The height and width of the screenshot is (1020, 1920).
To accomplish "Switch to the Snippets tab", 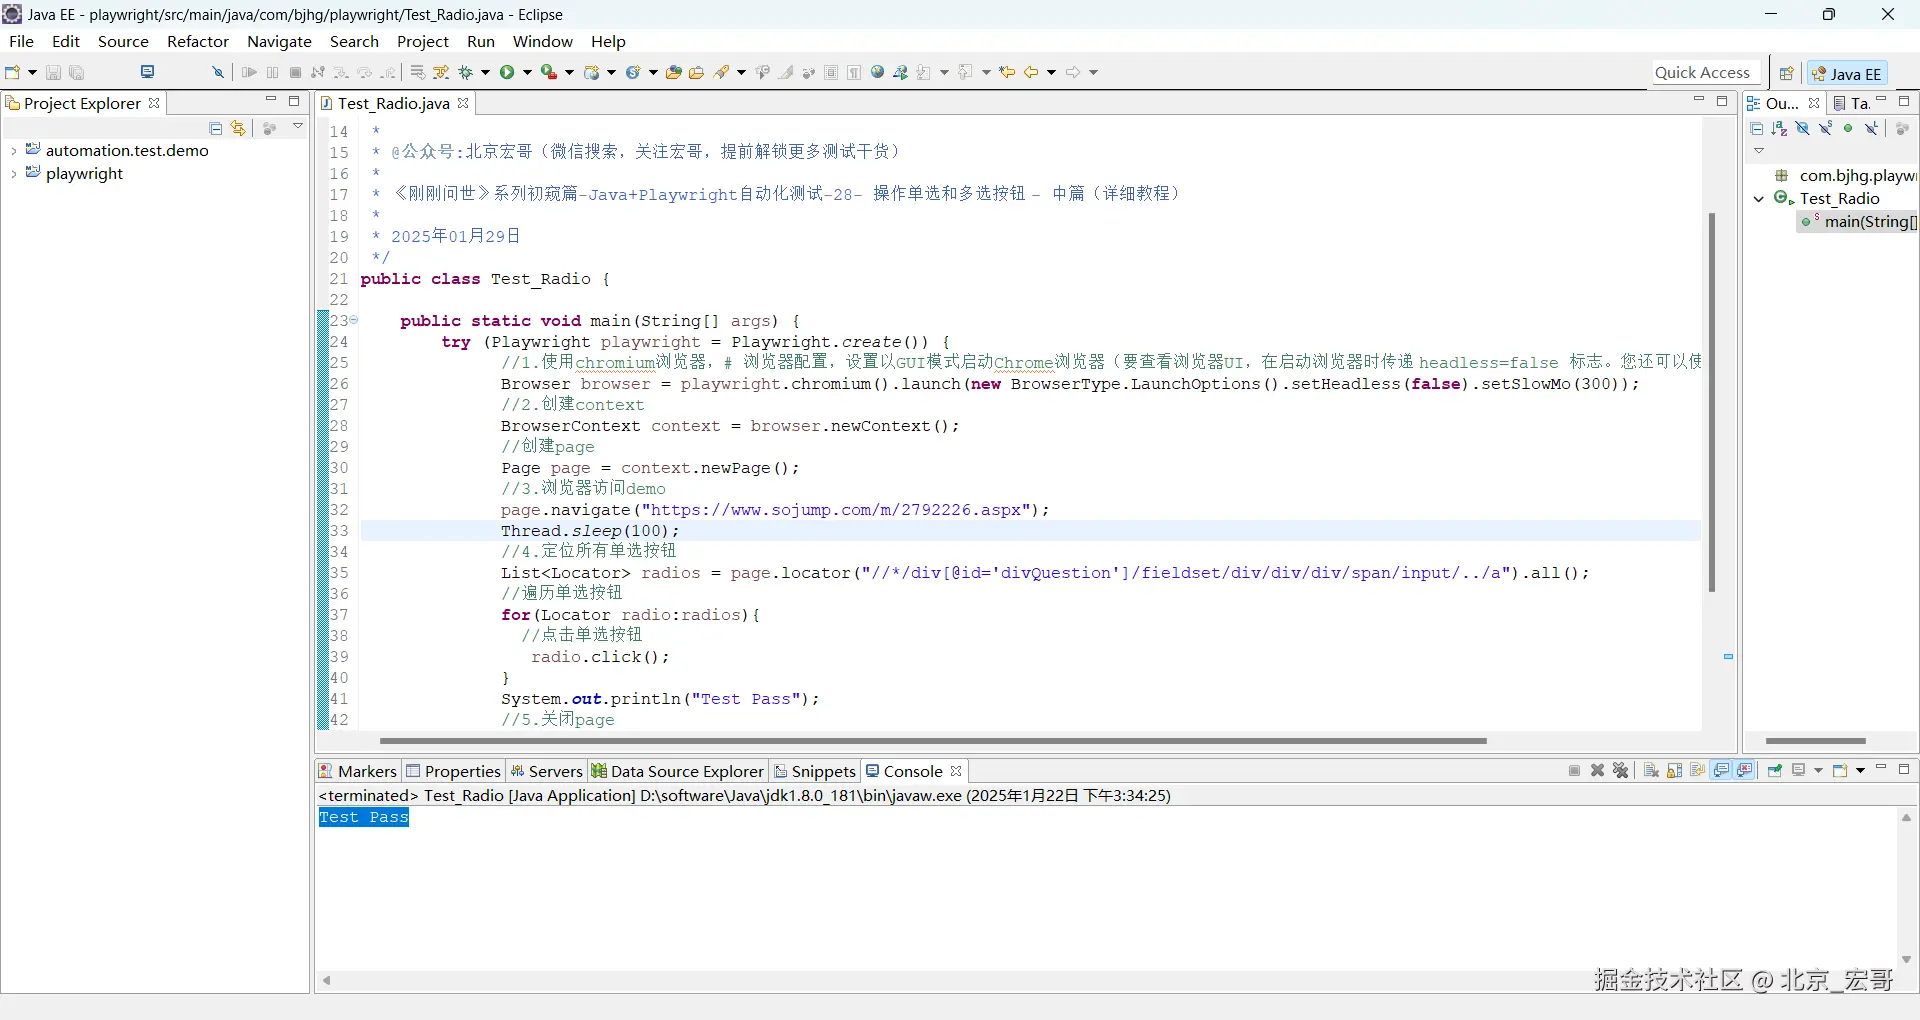I will coord(815,771).
